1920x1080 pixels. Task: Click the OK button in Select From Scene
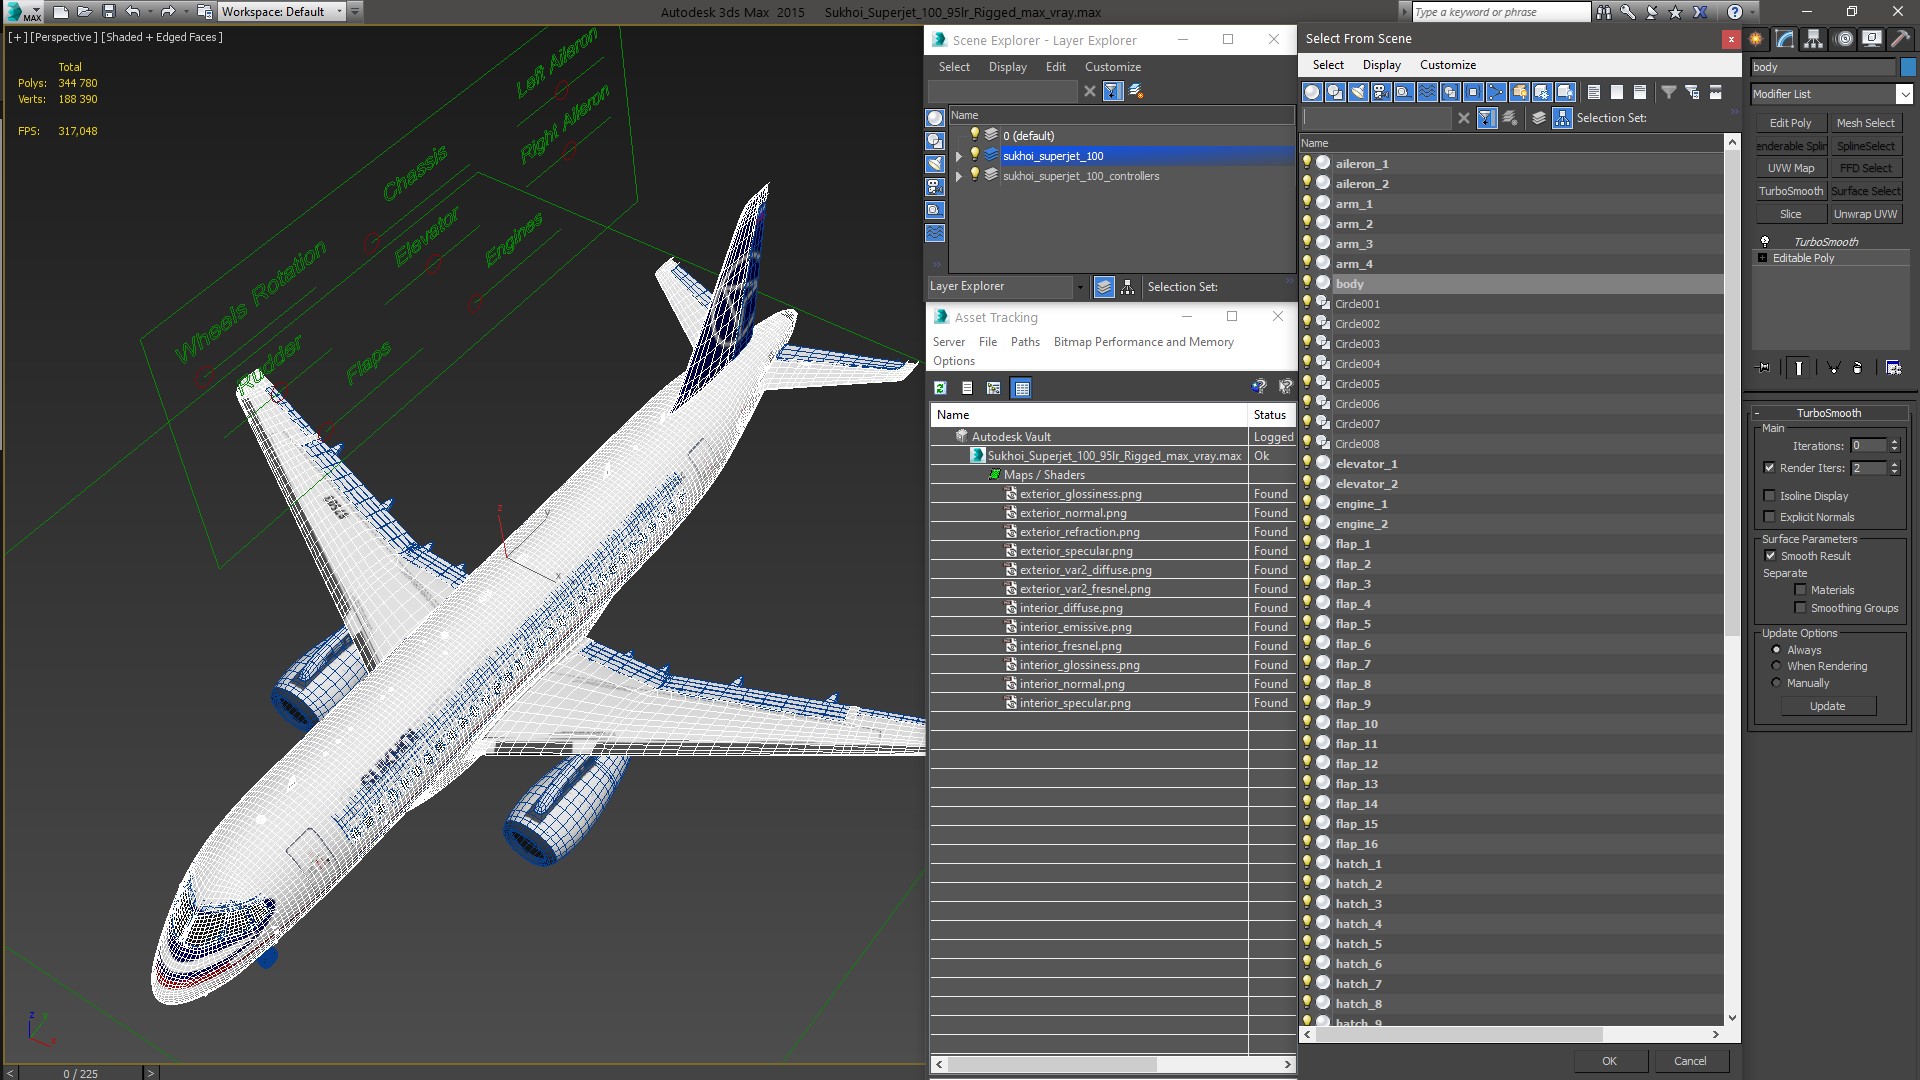click(1608, 1061)
